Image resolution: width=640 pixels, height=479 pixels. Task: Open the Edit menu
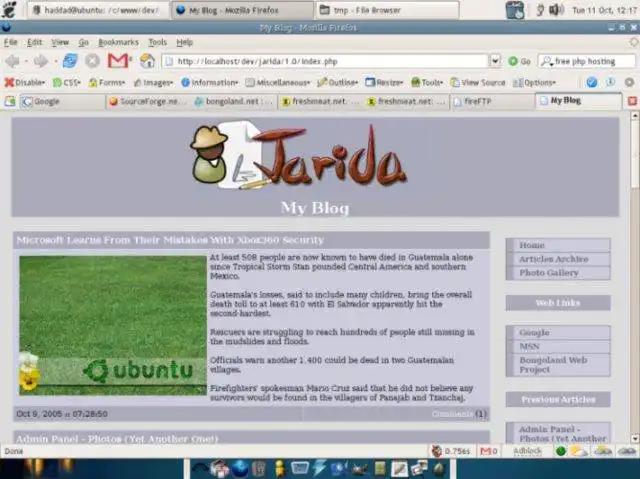point(35,42)
